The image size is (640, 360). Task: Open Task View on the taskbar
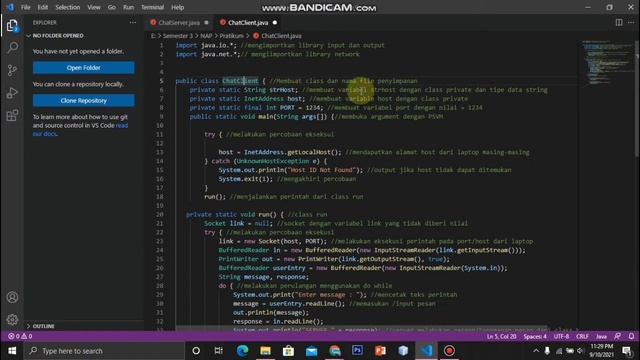pos(219,351)
